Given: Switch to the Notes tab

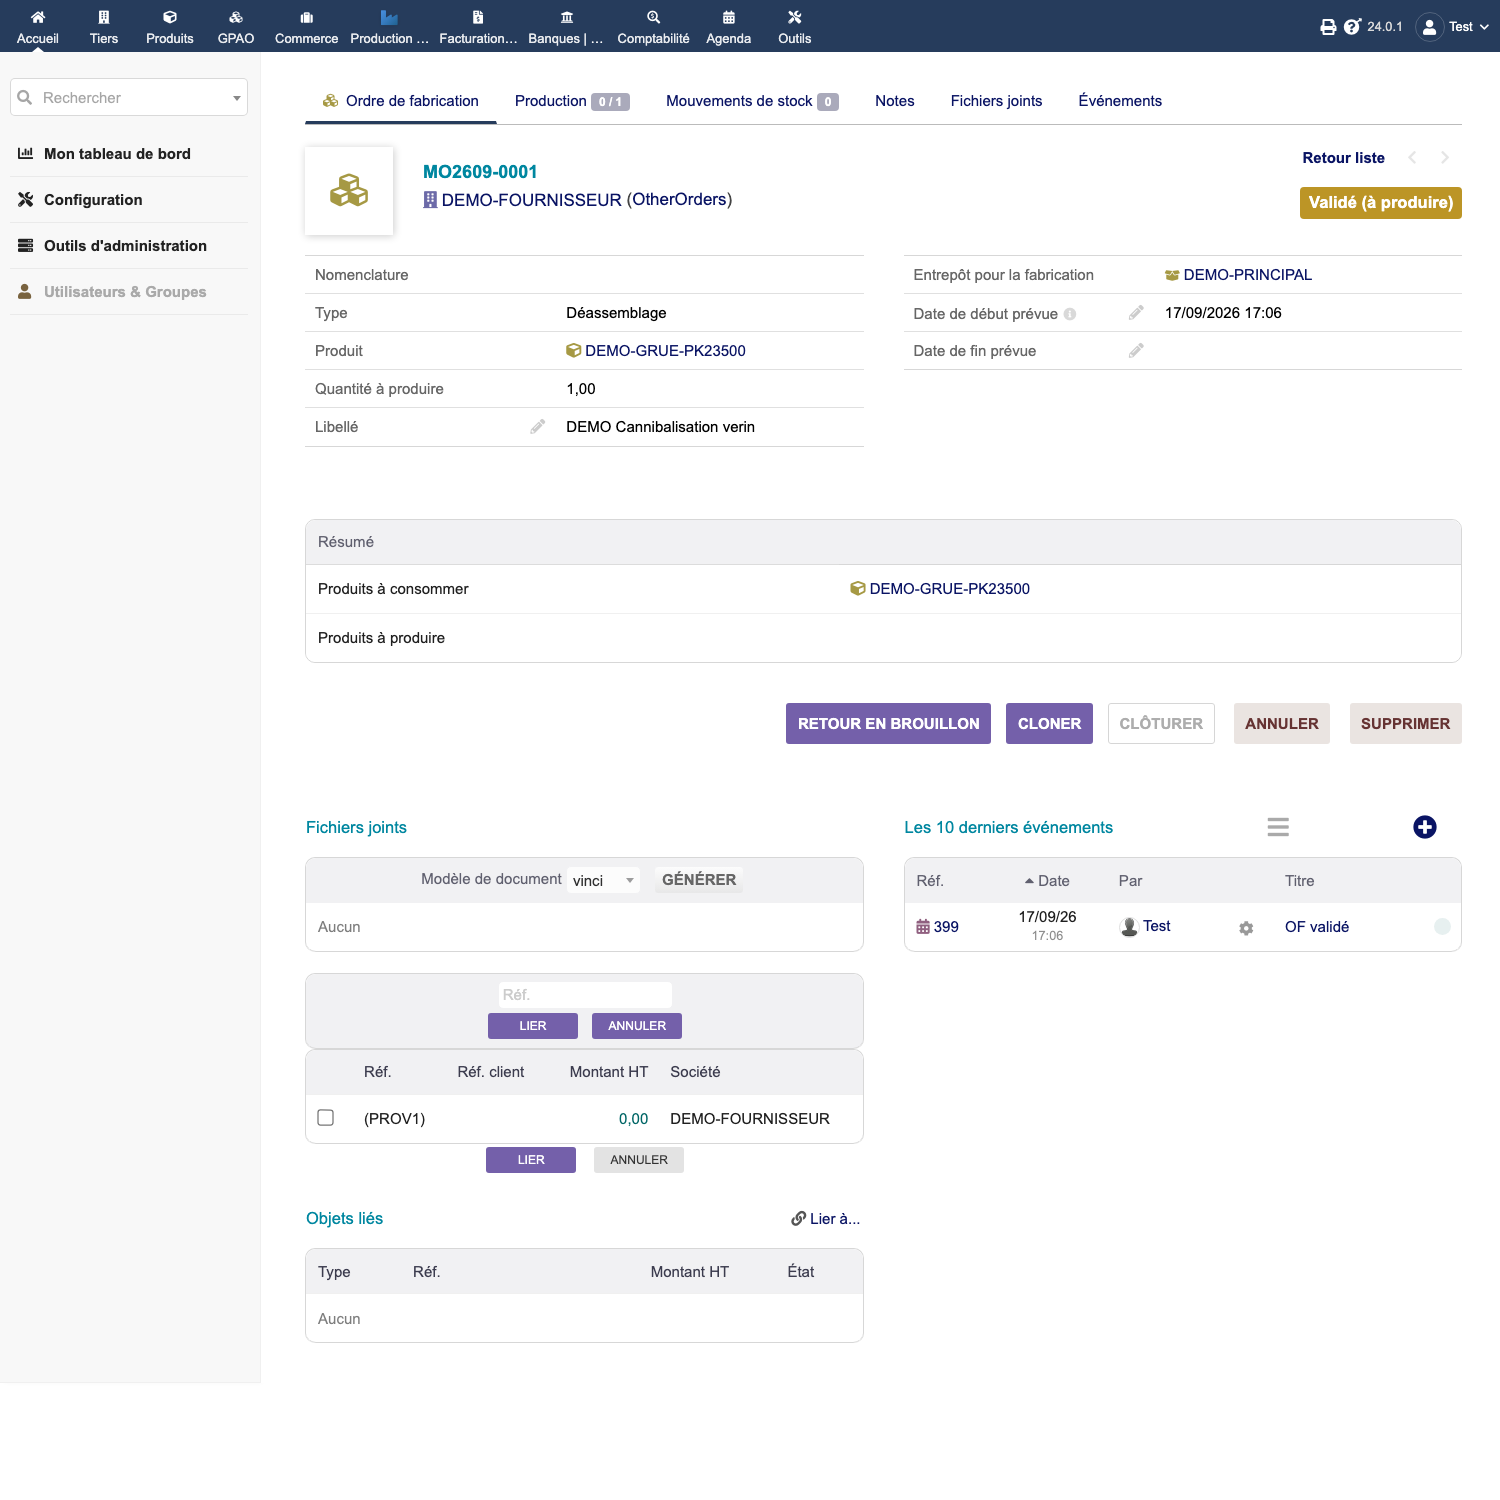Looking at the screenshot, I should click(x=895, y=101).
